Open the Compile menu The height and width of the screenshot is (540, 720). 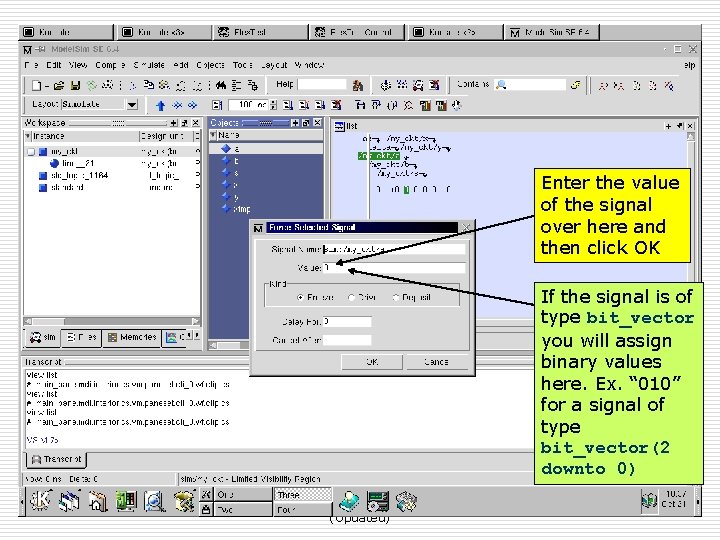point(110,65)
